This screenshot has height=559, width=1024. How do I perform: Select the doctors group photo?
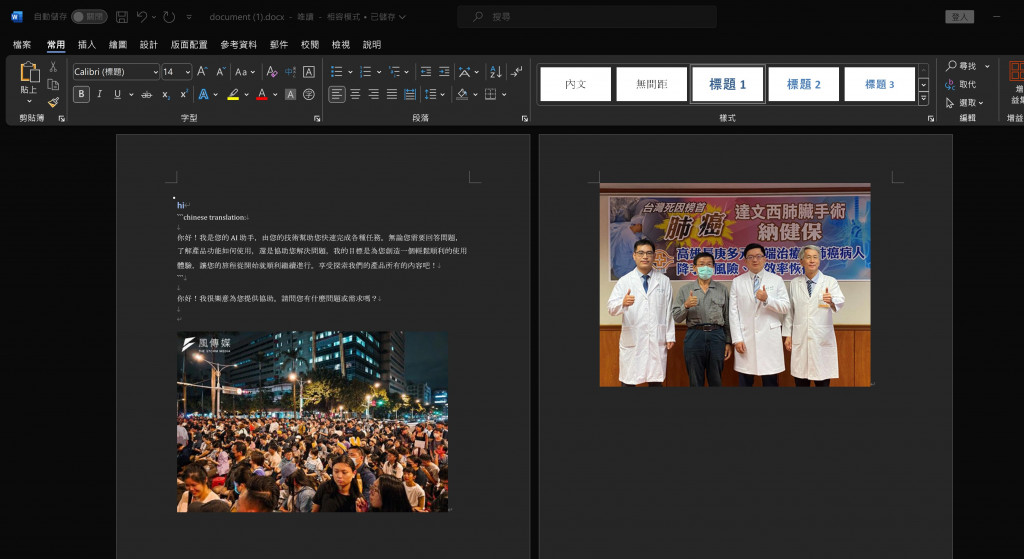735,285
